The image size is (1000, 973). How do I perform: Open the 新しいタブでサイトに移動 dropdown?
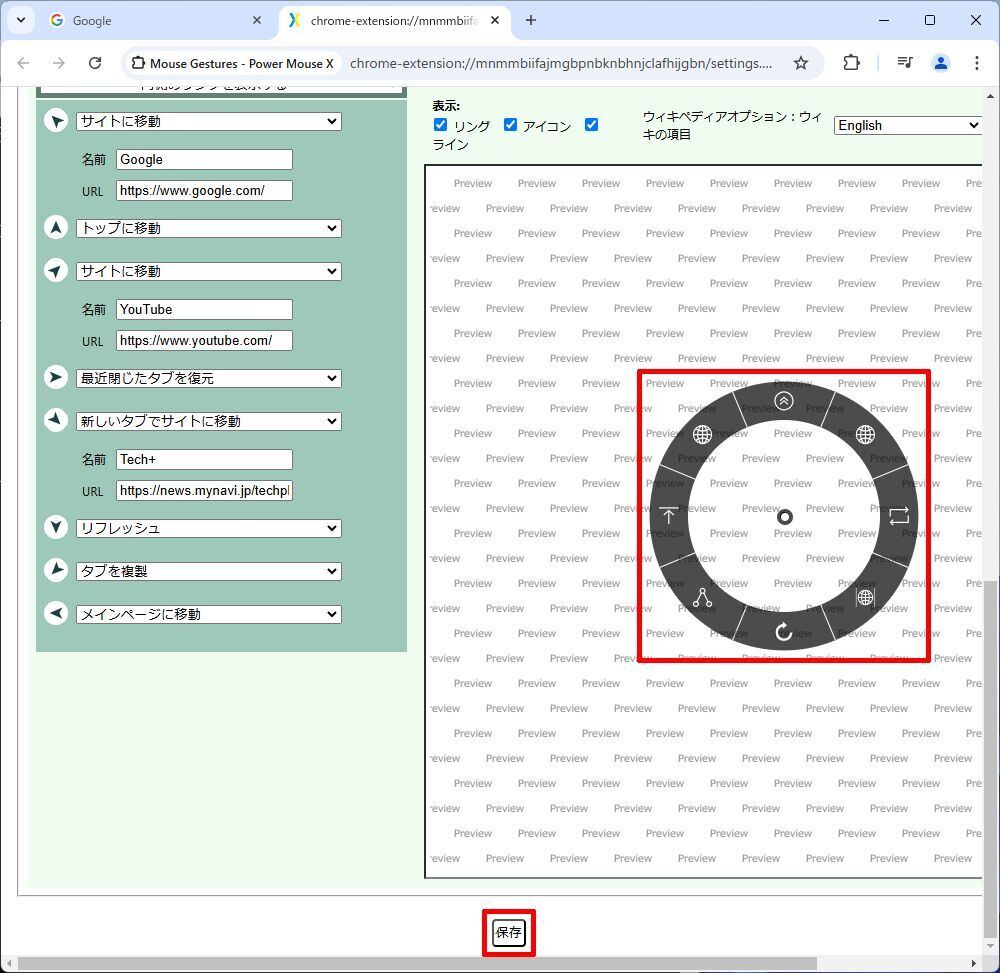(209, 421)
